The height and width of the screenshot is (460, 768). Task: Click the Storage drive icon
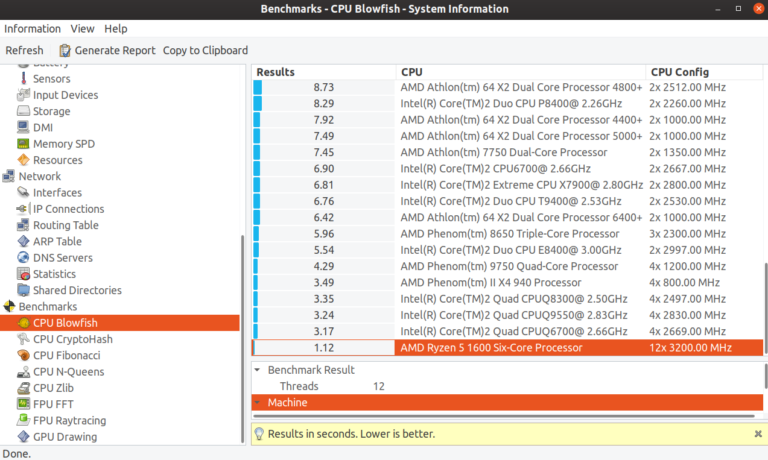pos(23,111)
